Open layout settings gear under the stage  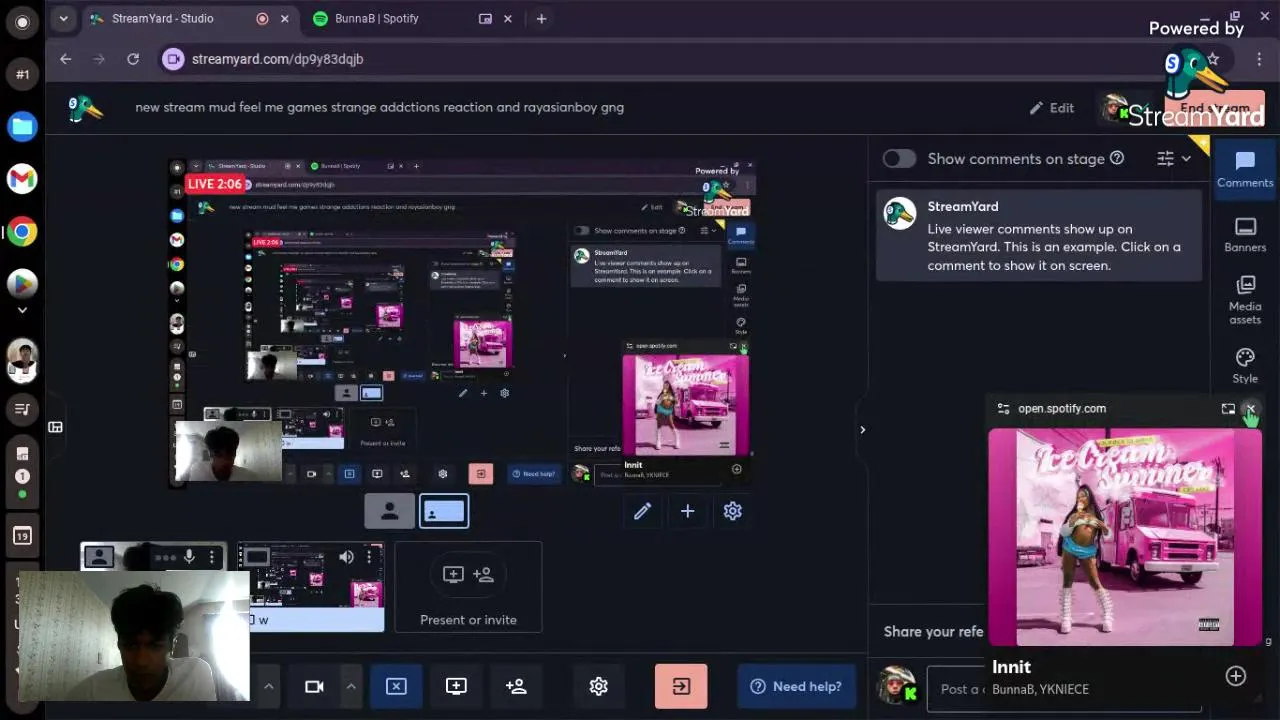(733, 511)
